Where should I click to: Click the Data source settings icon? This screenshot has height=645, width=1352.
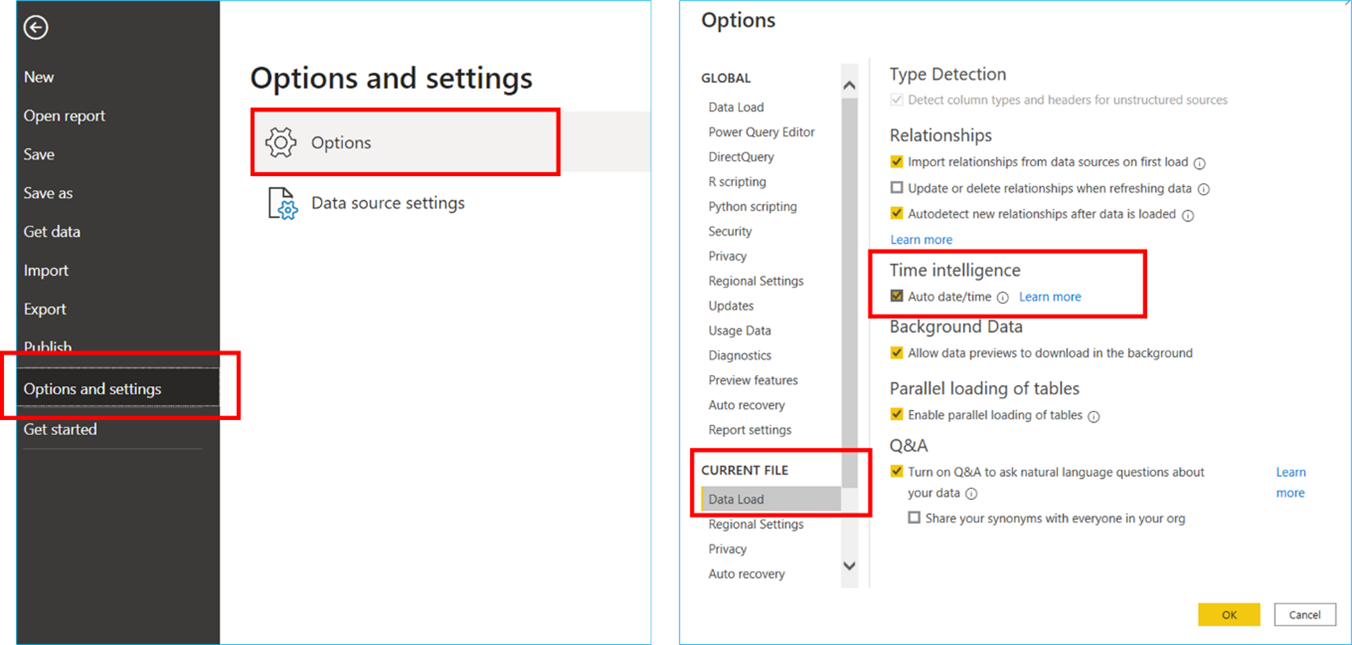tap(282, 203)
